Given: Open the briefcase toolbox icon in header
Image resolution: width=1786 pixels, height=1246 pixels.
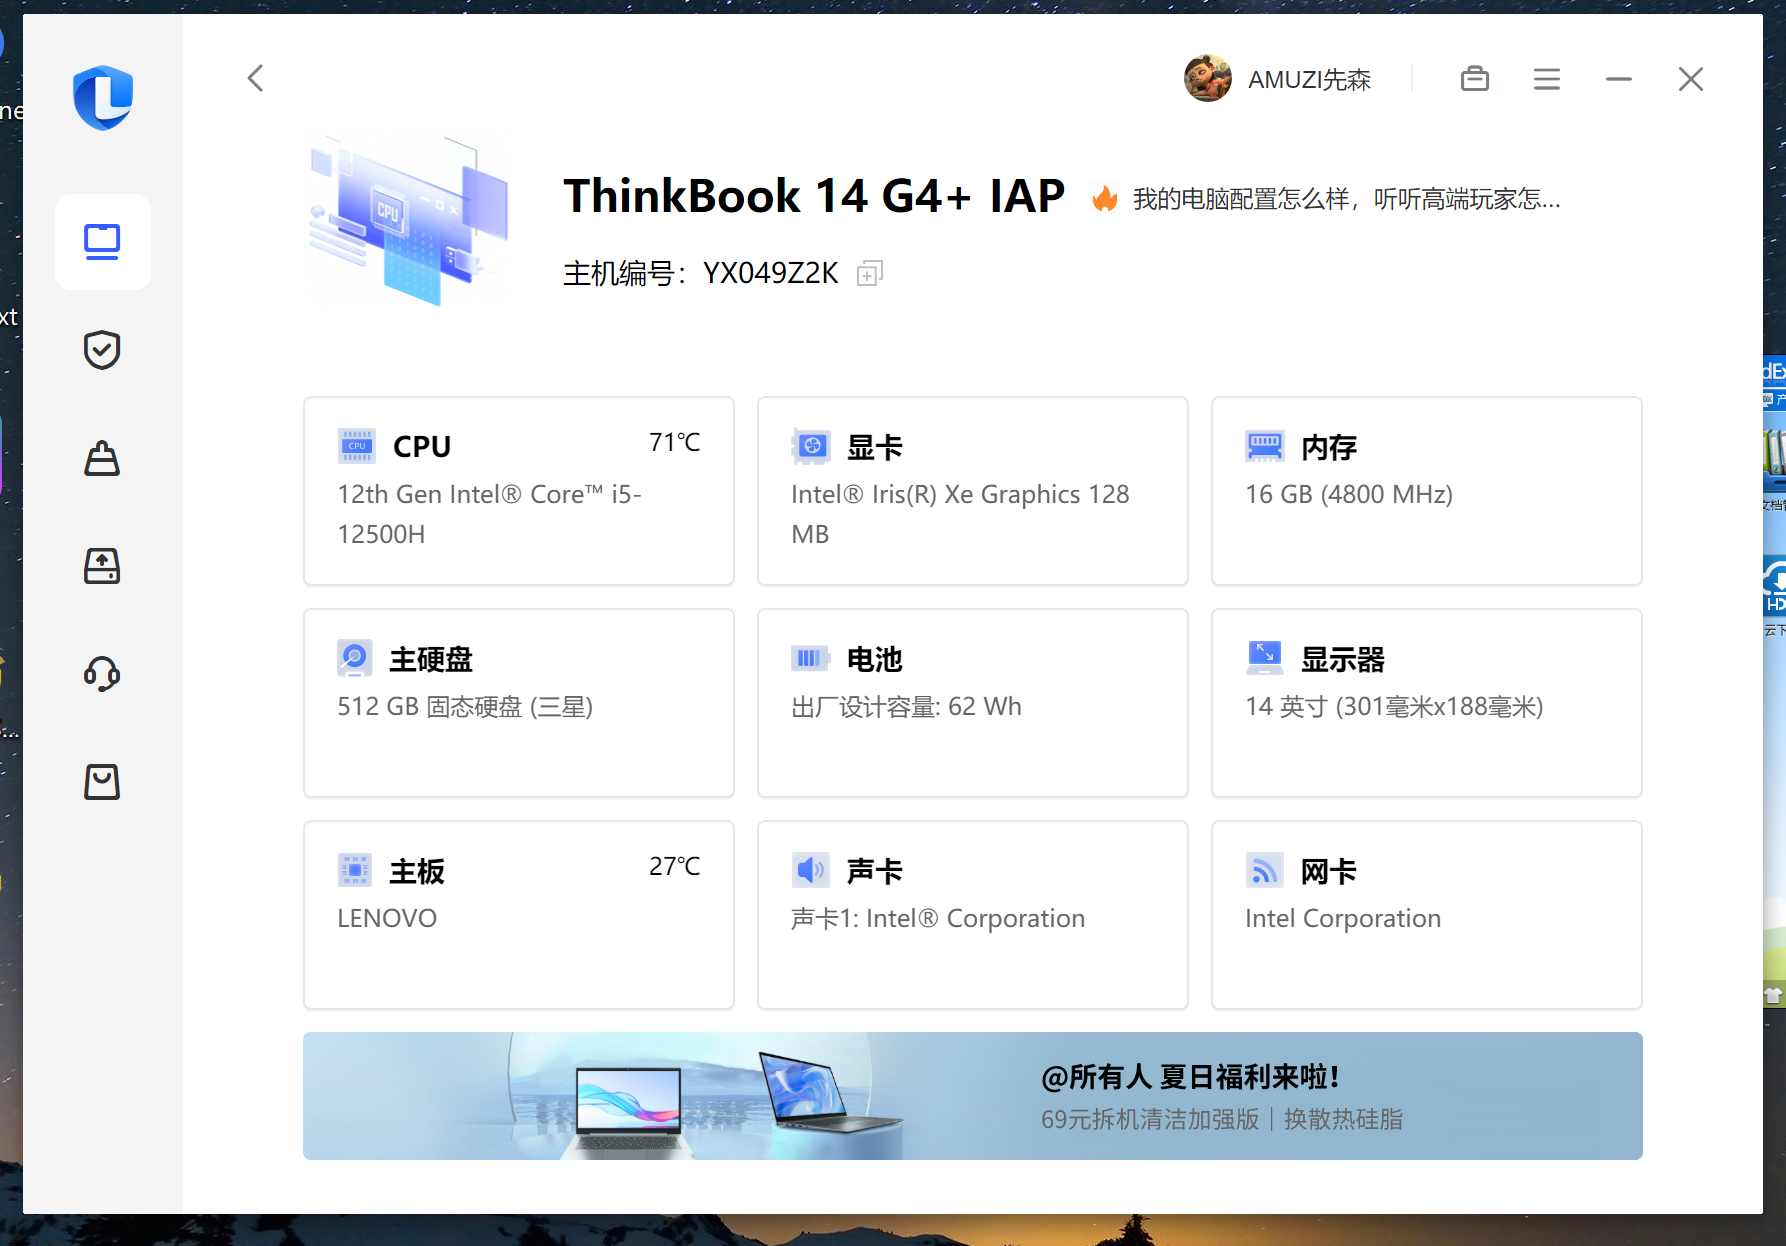Looking at the screenshot, I should (x=1475, y=78).
